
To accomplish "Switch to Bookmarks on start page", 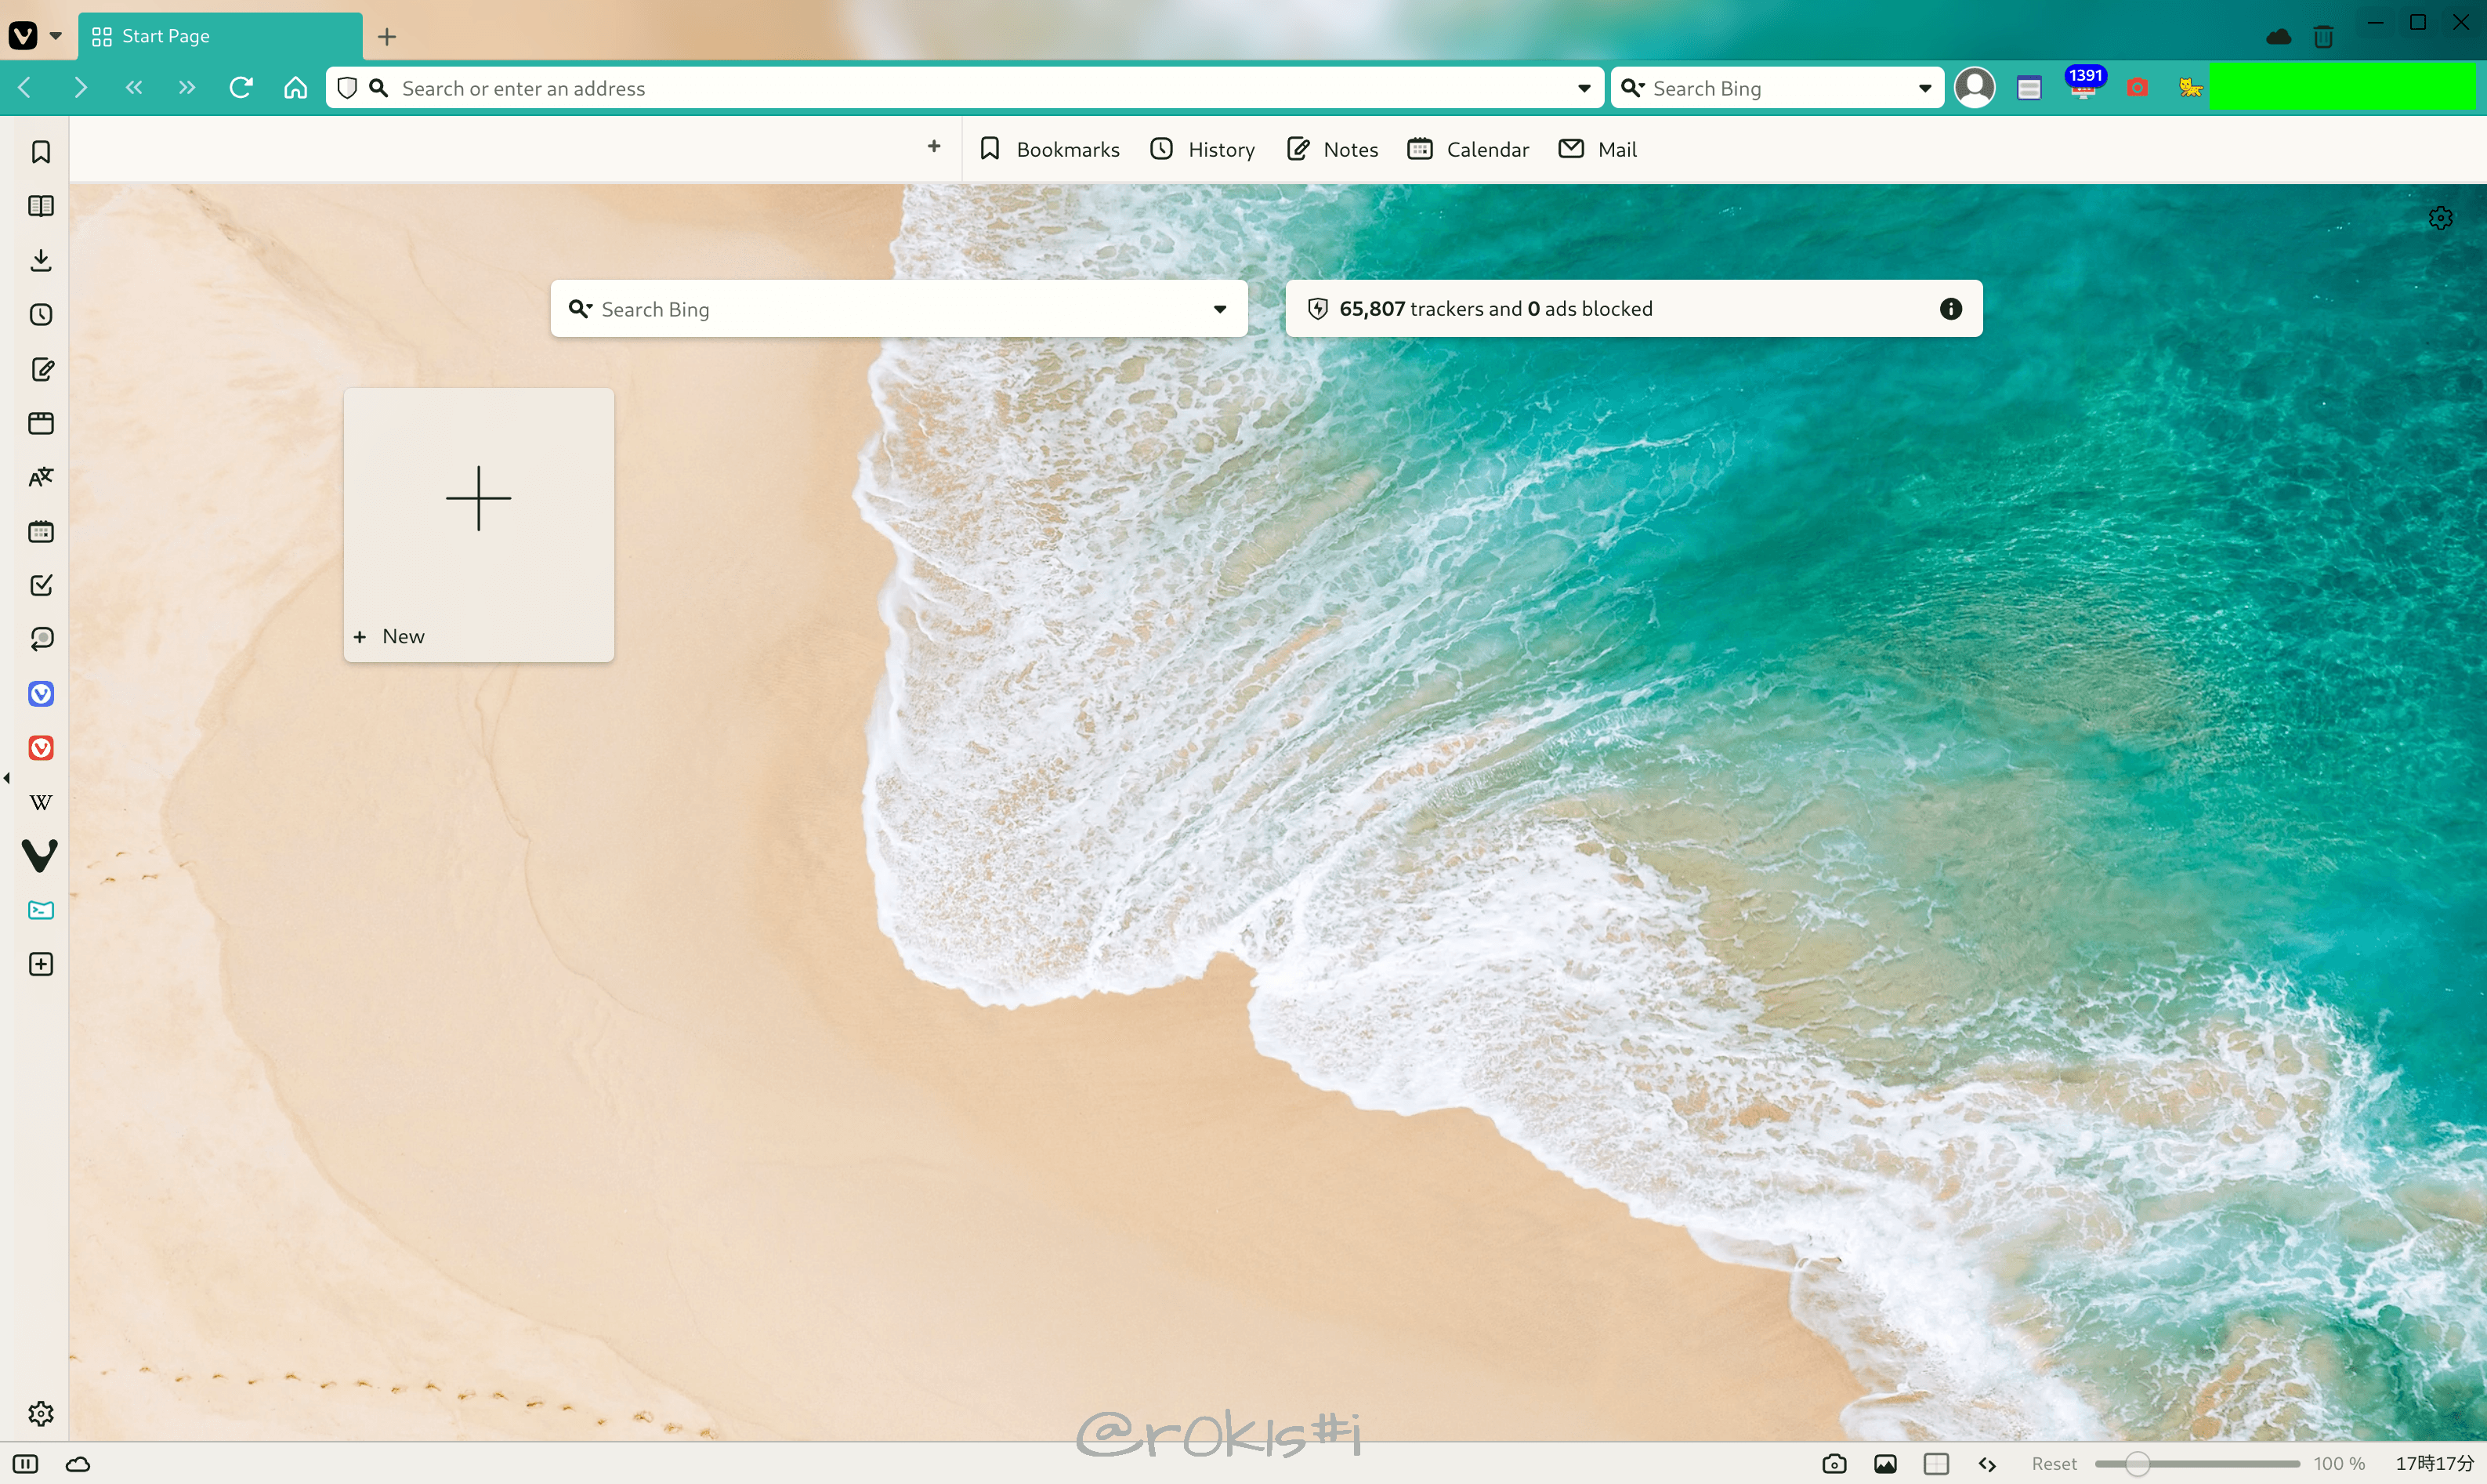I will point(1049,149).
